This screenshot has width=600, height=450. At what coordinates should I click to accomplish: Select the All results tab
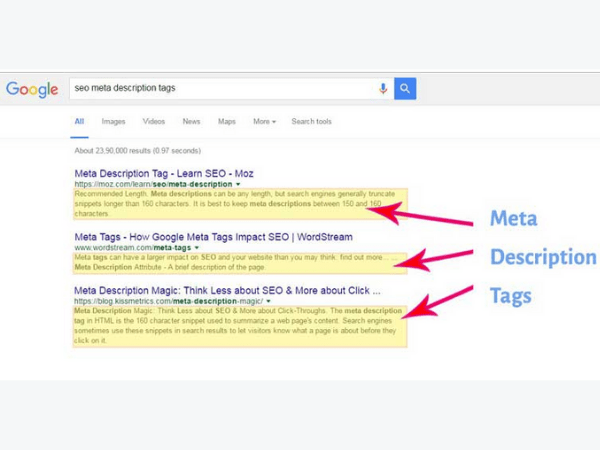tap(79, 122)
